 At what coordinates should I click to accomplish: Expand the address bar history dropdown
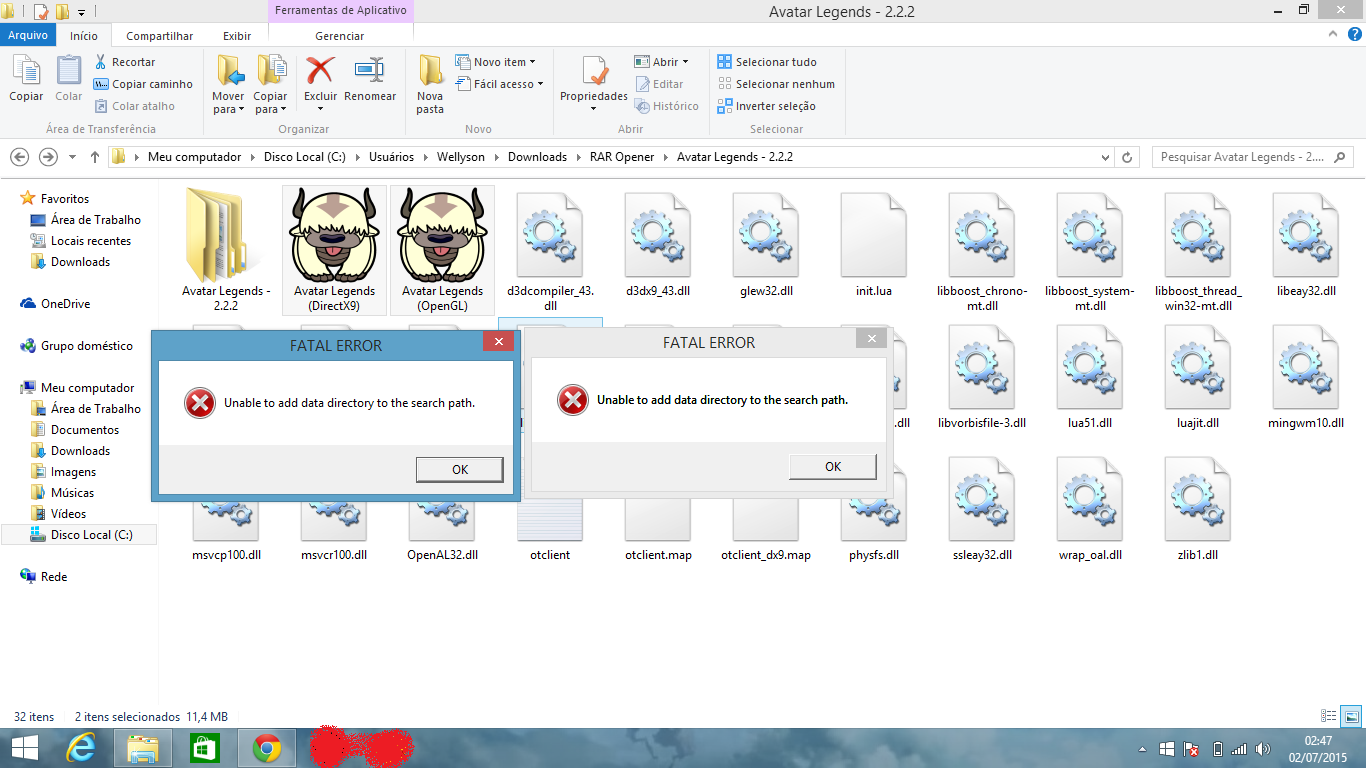point(1105,157)
